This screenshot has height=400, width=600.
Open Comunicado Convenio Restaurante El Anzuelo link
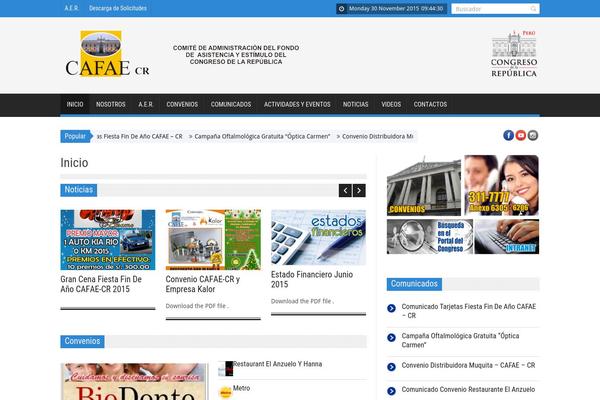468,389
